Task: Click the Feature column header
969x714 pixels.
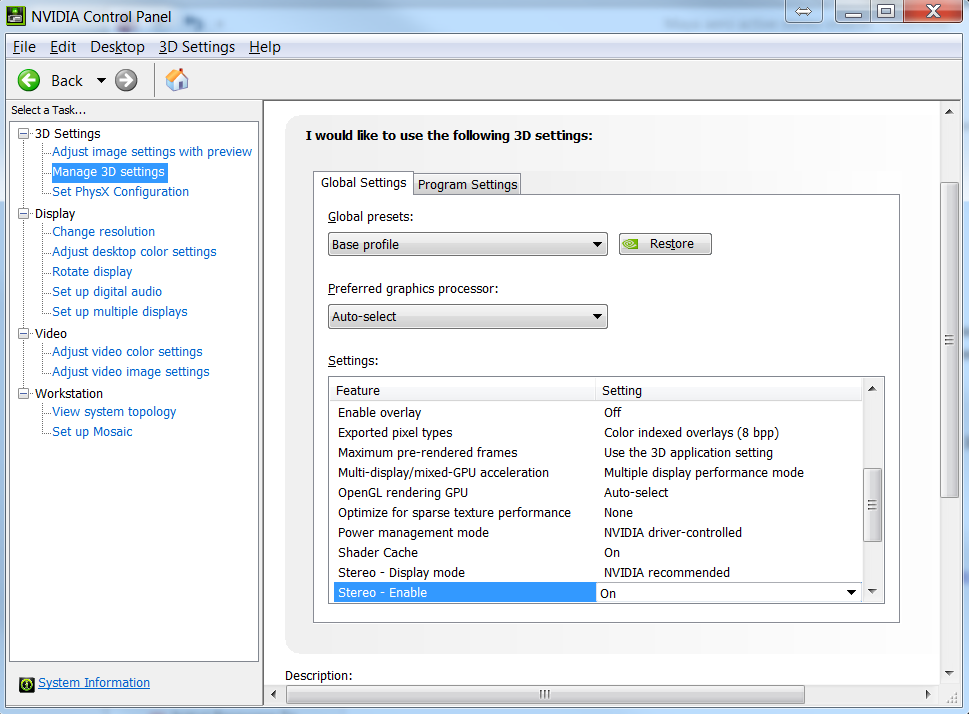Action: [x=462, y=391]
